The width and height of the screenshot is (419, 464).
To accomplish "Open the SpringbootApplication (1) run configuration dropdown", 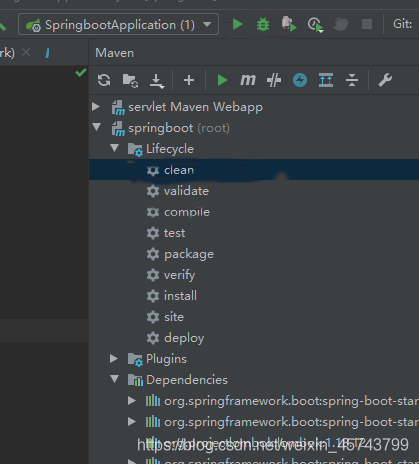I will [118, 24].
